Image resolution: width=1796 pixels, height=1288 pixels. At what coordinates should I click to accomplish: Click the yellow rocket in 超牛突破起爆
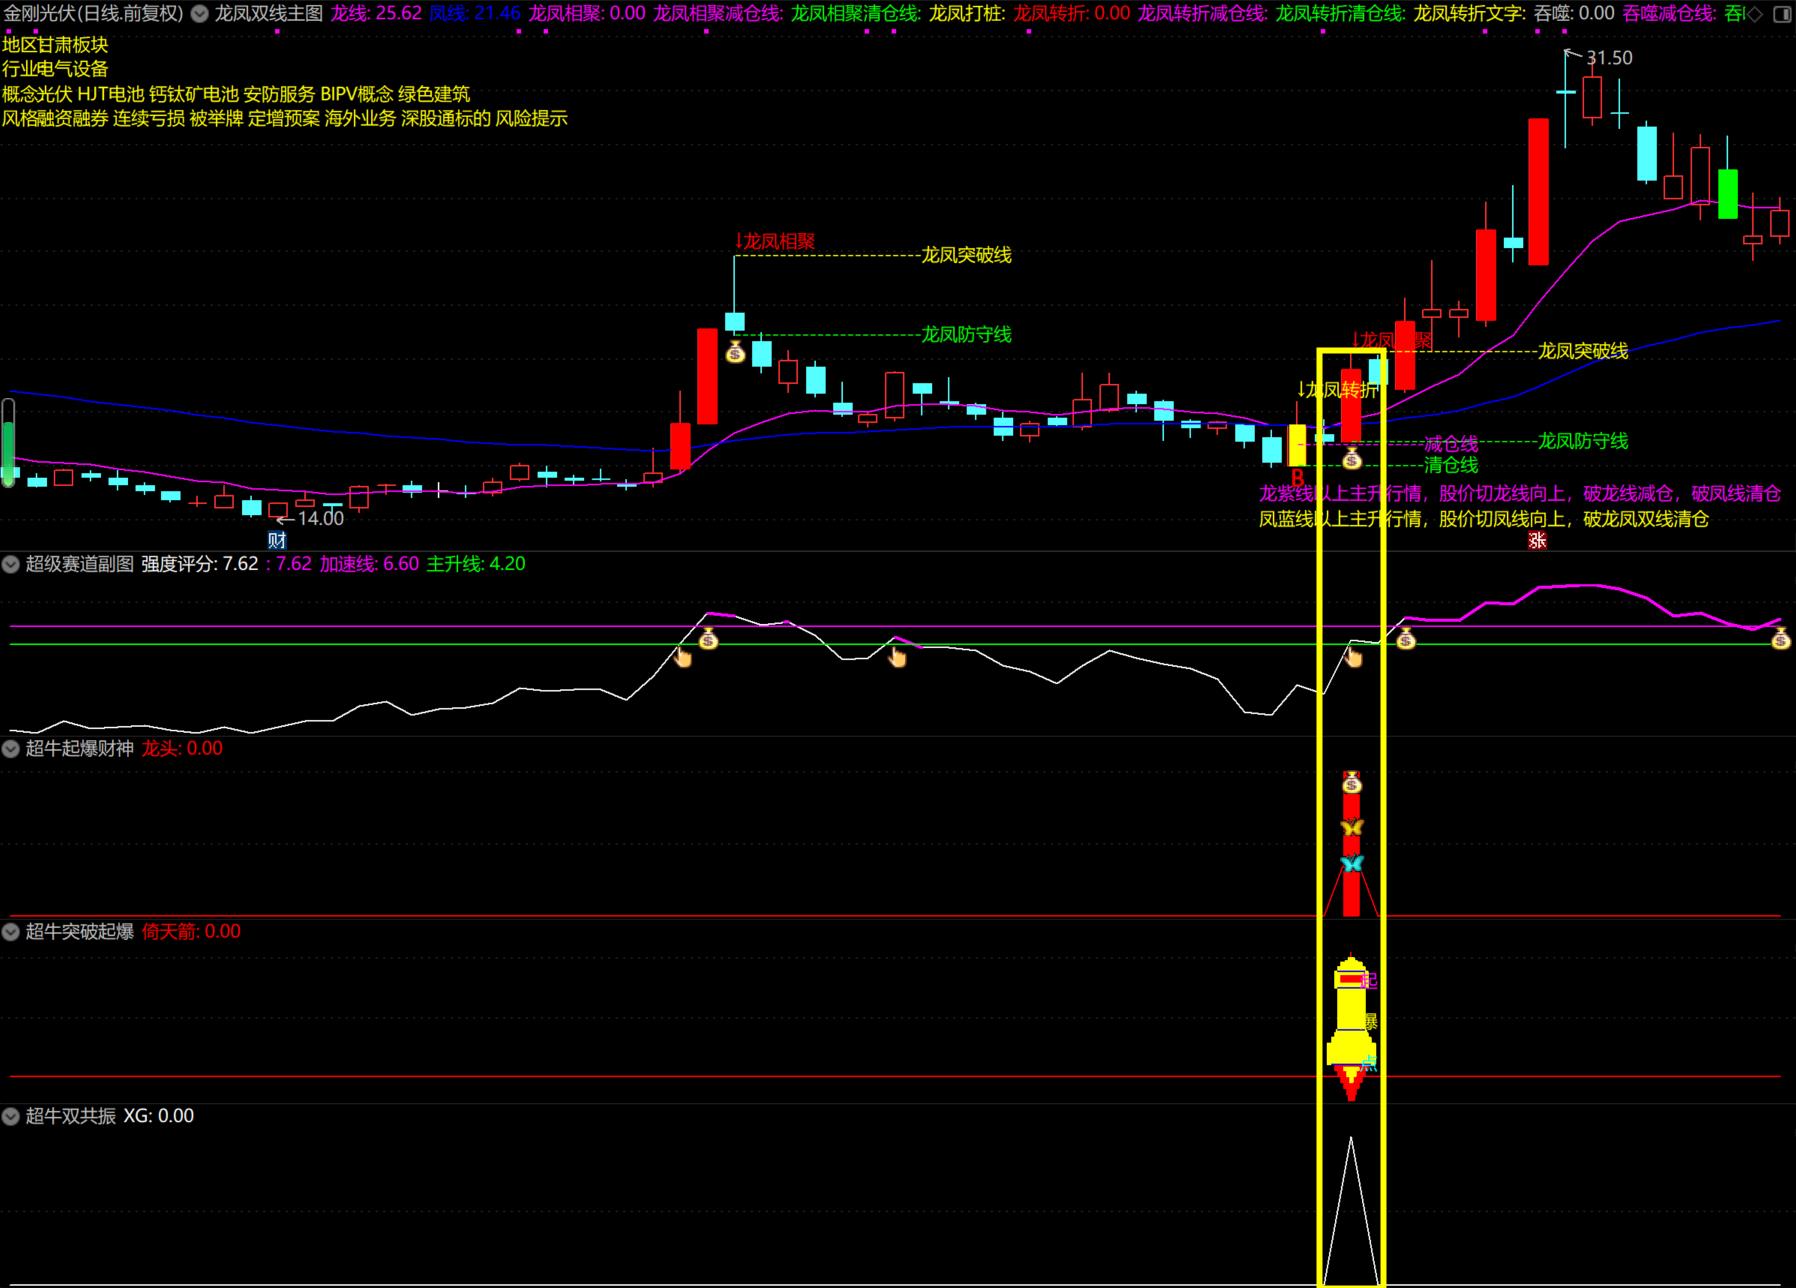click(x=1351, y=1028)
